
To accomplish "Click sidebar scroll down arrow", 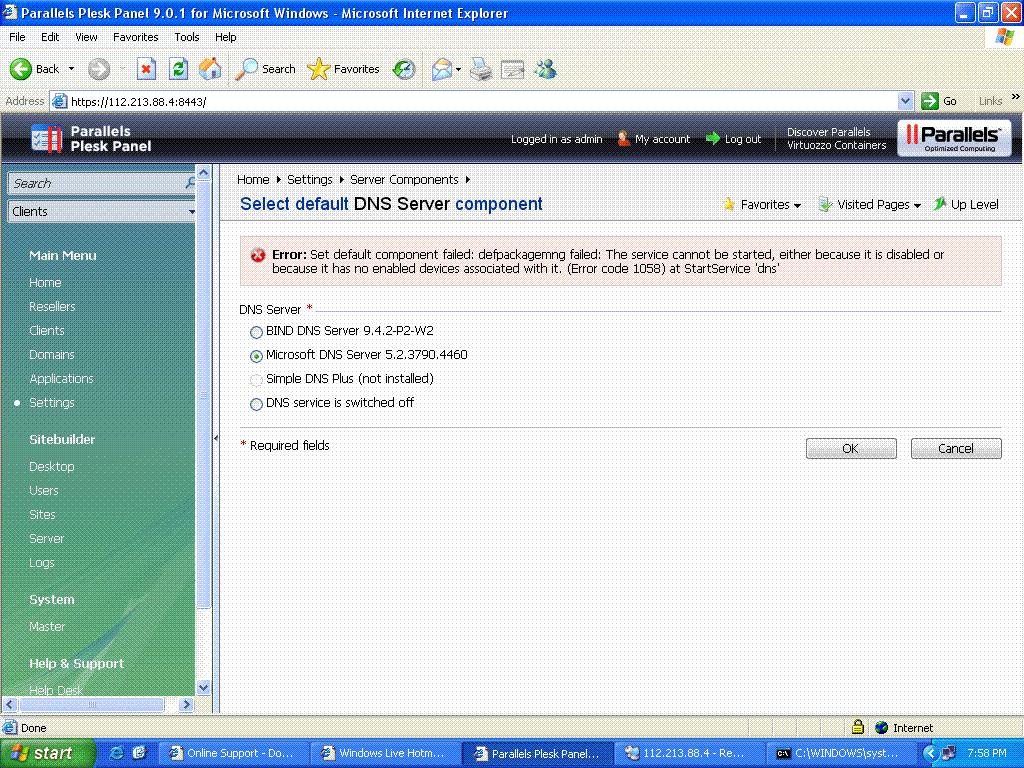I will (203, 687).
